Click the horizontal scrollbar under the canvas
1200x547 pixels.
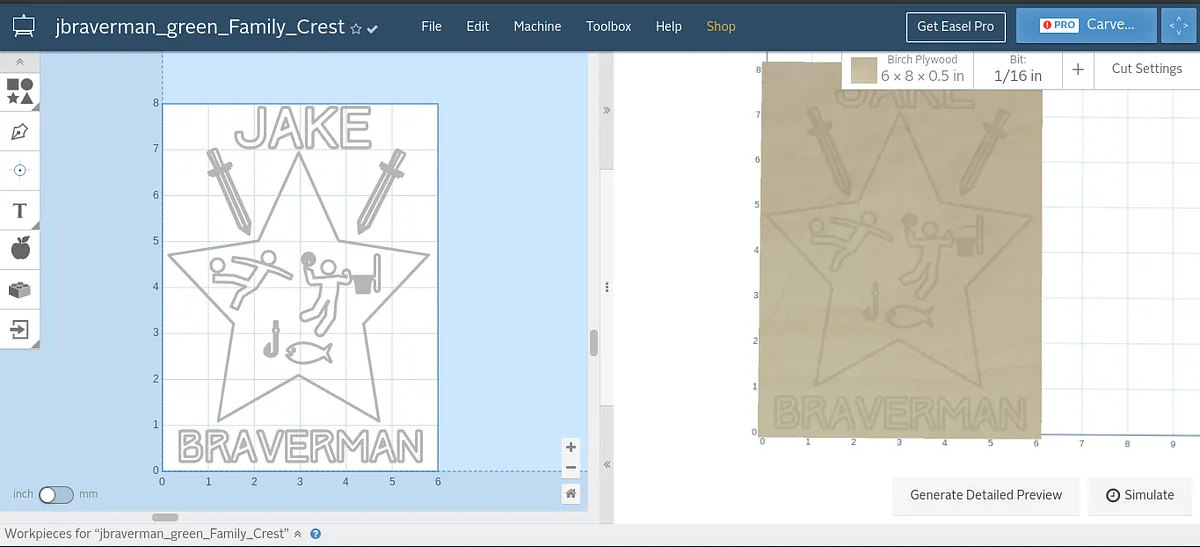165,517
